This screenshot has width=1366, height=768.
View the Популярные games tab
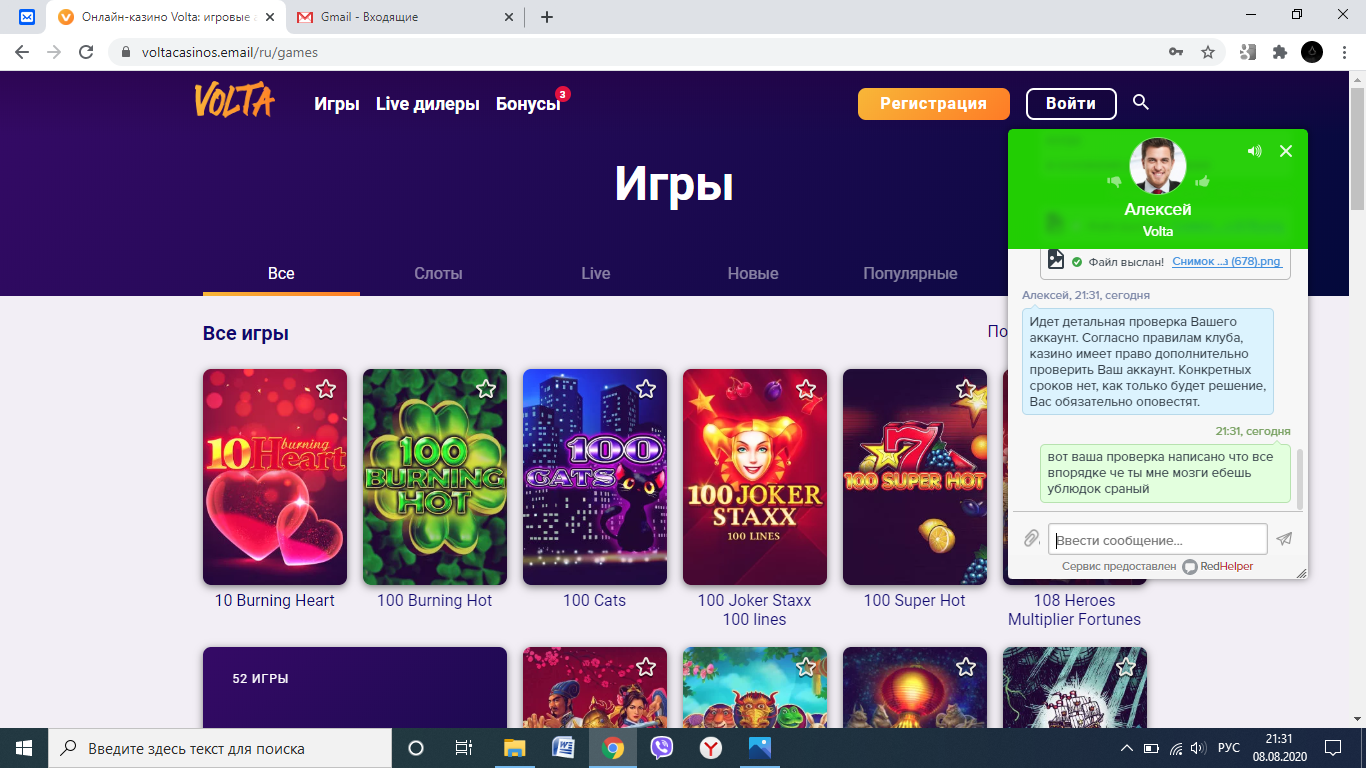point(910,273)
